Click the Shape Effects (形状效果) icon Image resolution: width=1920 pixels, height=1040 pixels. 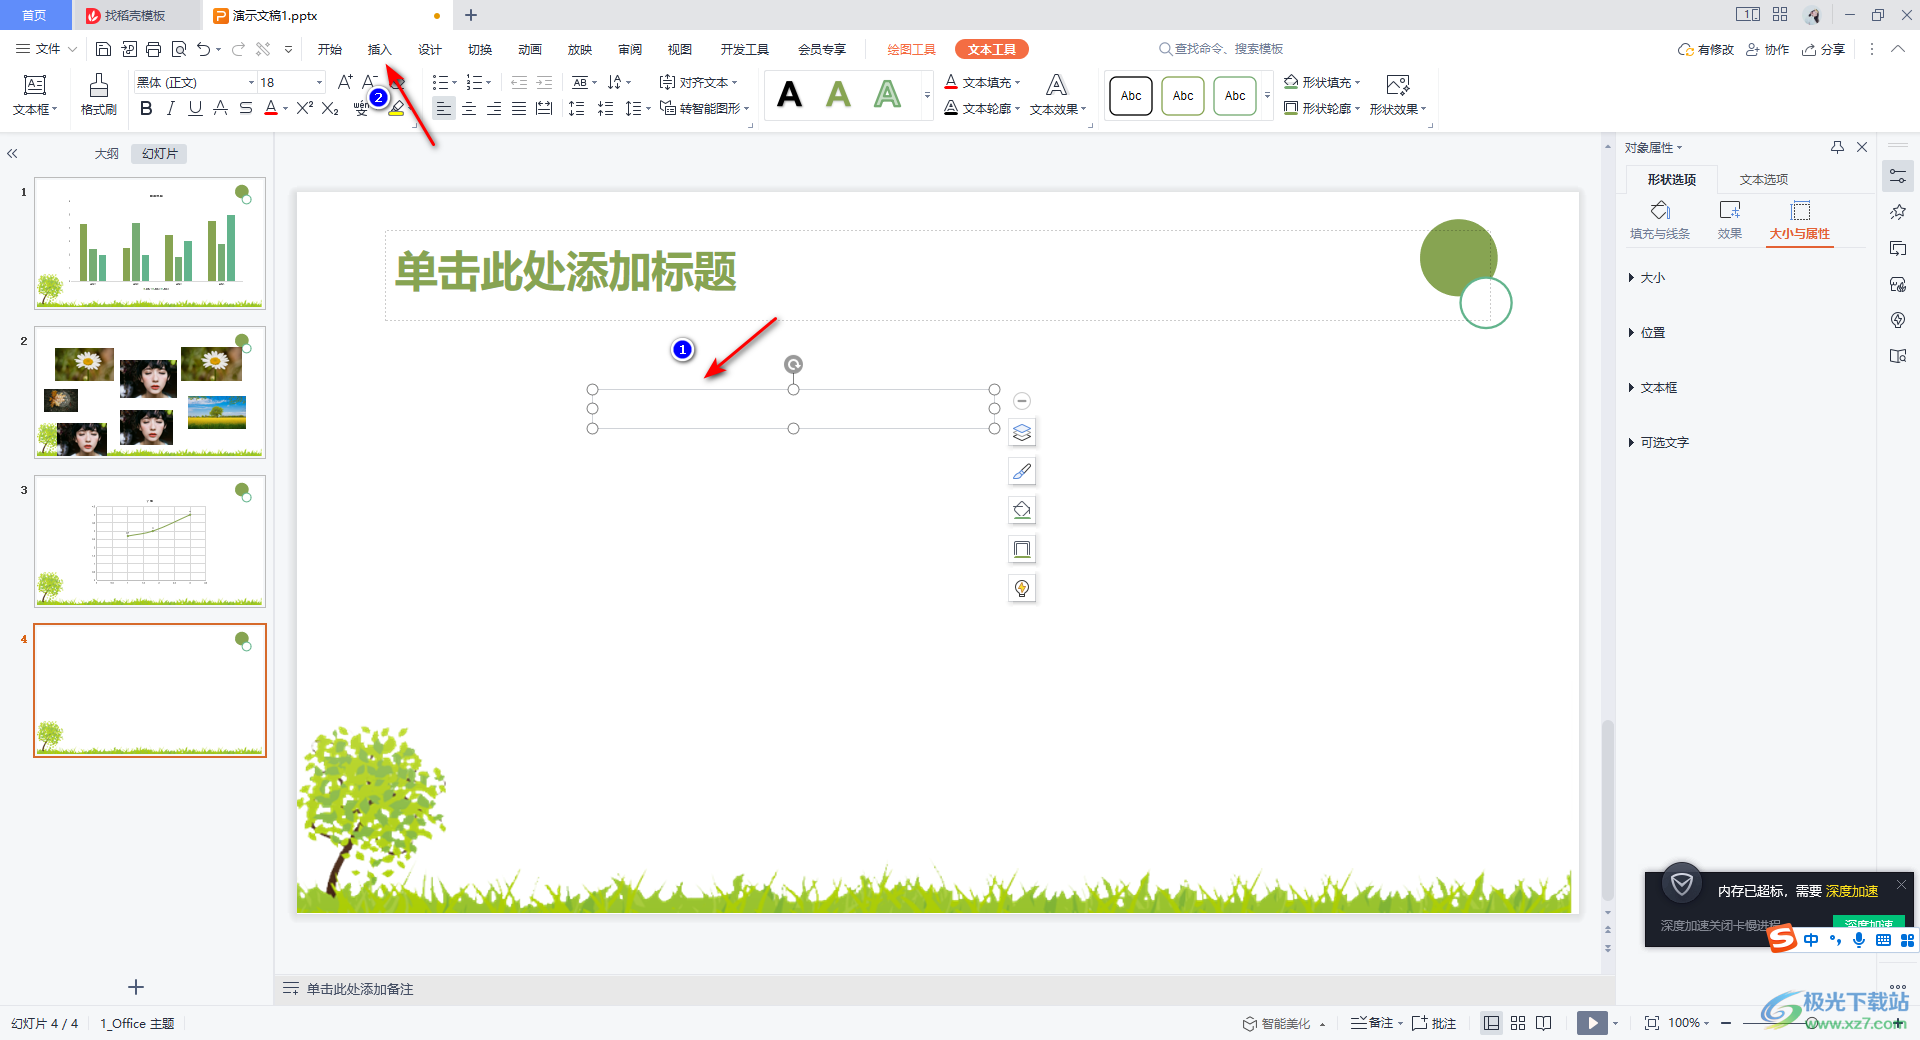click(x=1398, y=95)
